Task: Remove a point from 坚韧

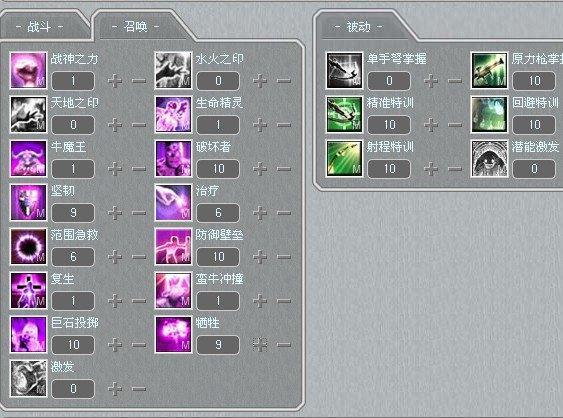Action: click(139, 213)
